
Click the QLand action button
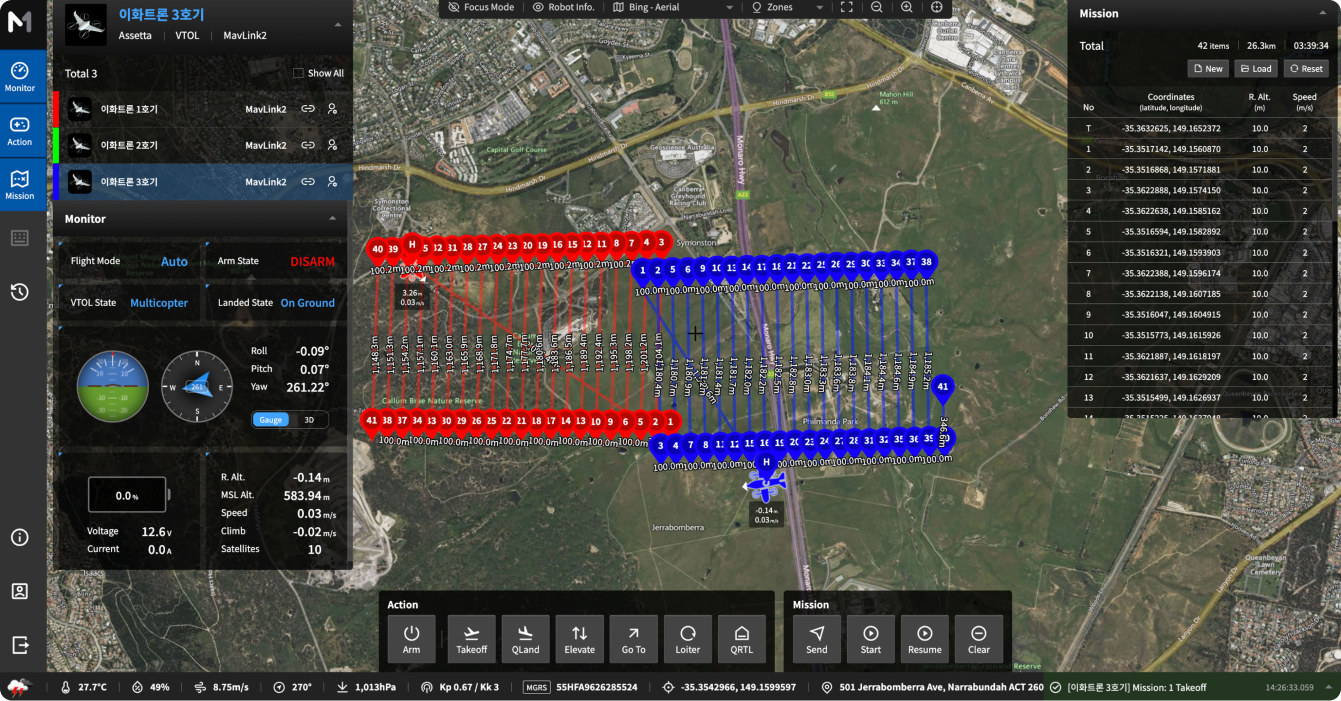[525, 639]
